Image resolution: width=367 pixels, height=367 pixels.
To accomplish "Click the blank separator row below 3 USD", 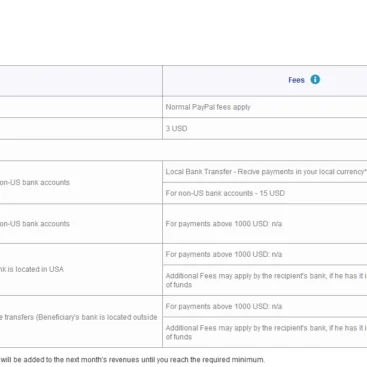I will point(183,150).
